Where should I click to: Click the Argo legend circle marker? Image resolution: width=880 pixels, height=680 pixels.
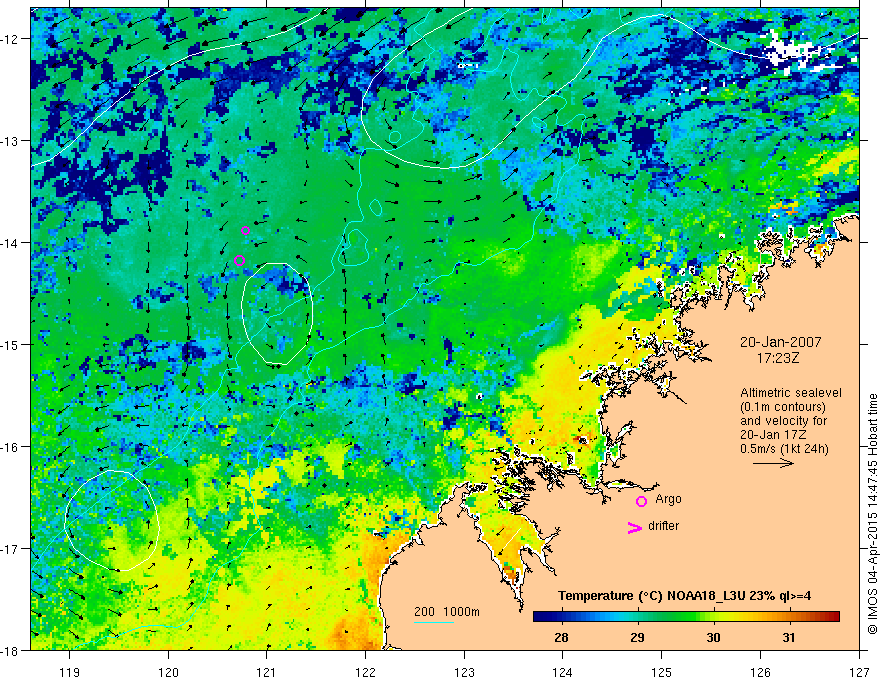click(641, 501)
